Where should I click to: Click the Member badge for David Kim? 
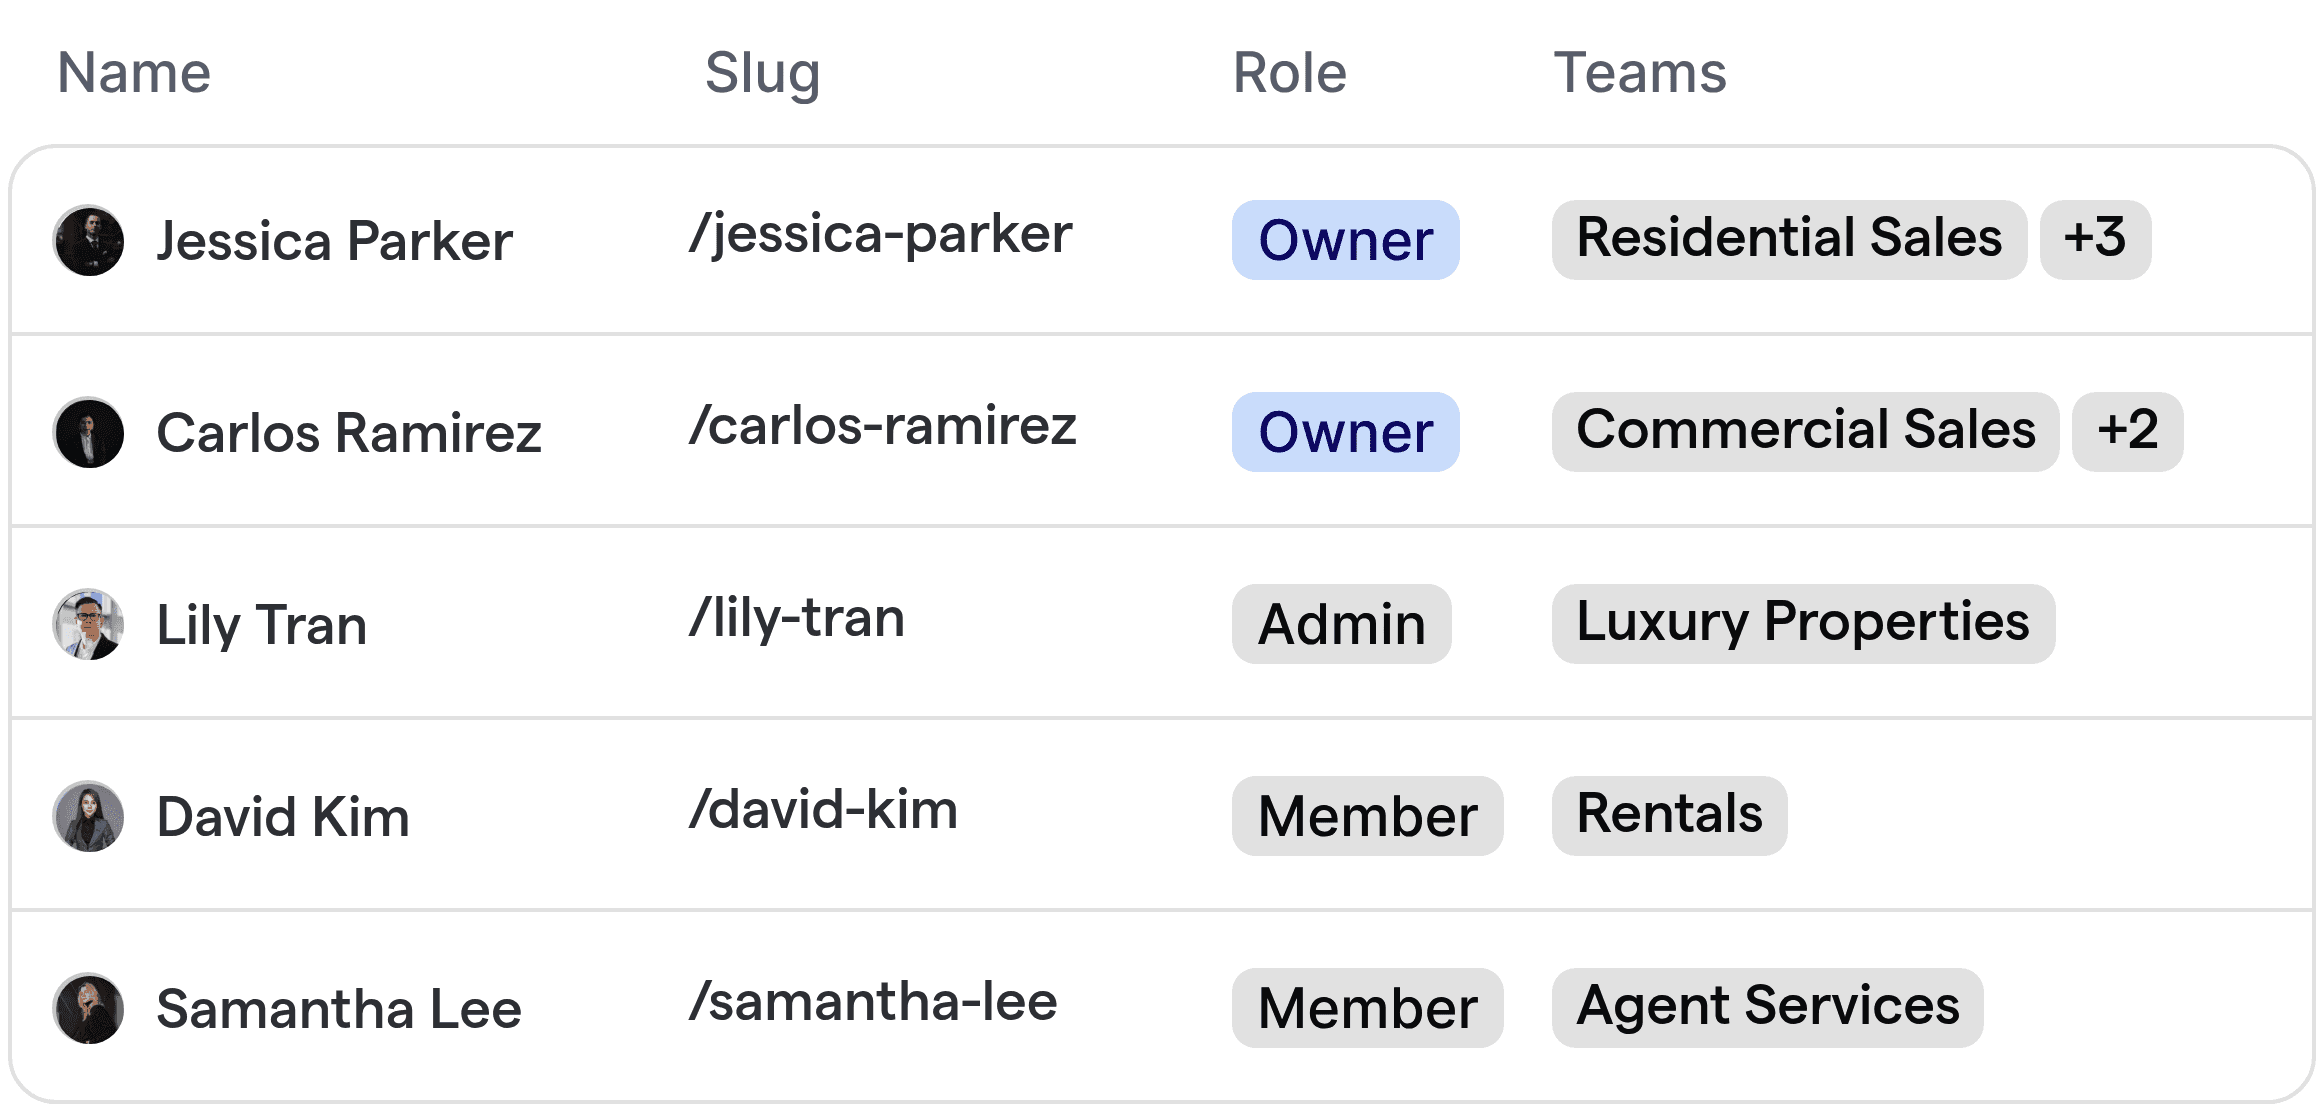point(1366,816)
